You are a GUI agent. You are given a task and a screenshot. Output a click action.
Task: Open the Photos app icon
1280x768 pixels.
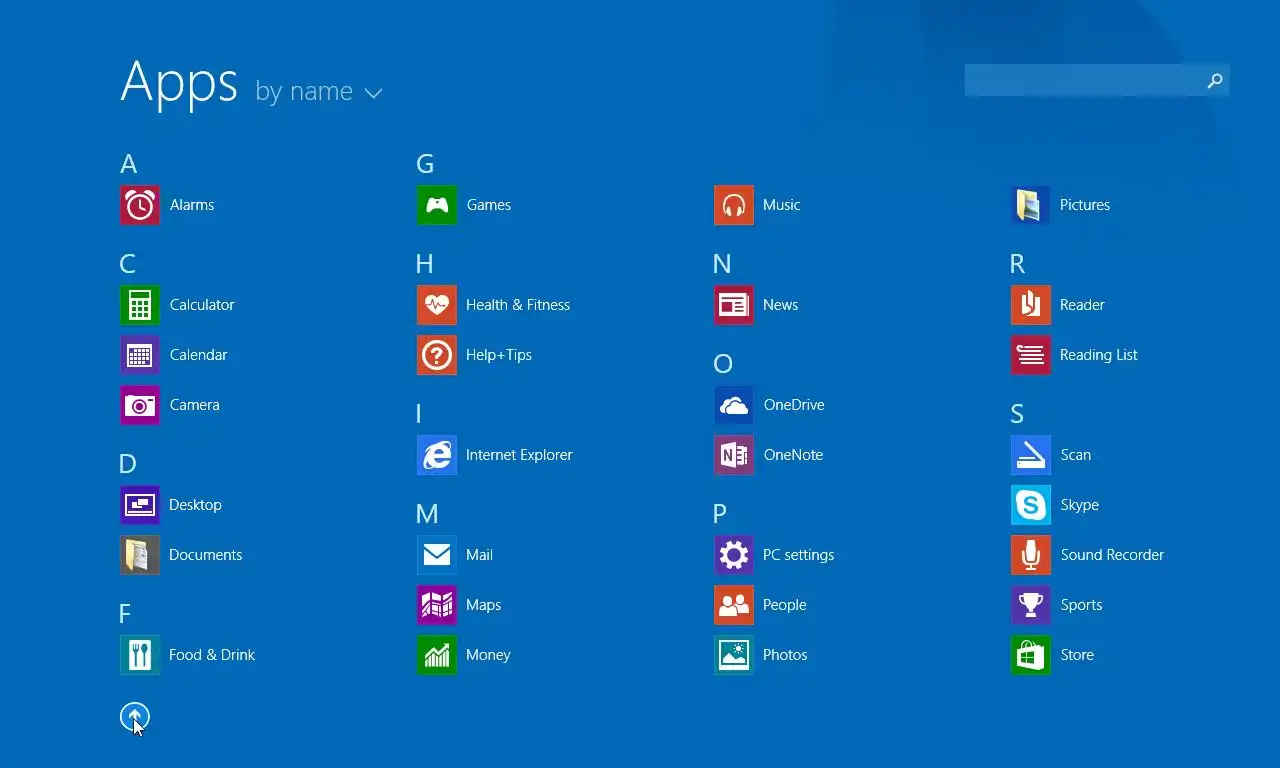734,655
